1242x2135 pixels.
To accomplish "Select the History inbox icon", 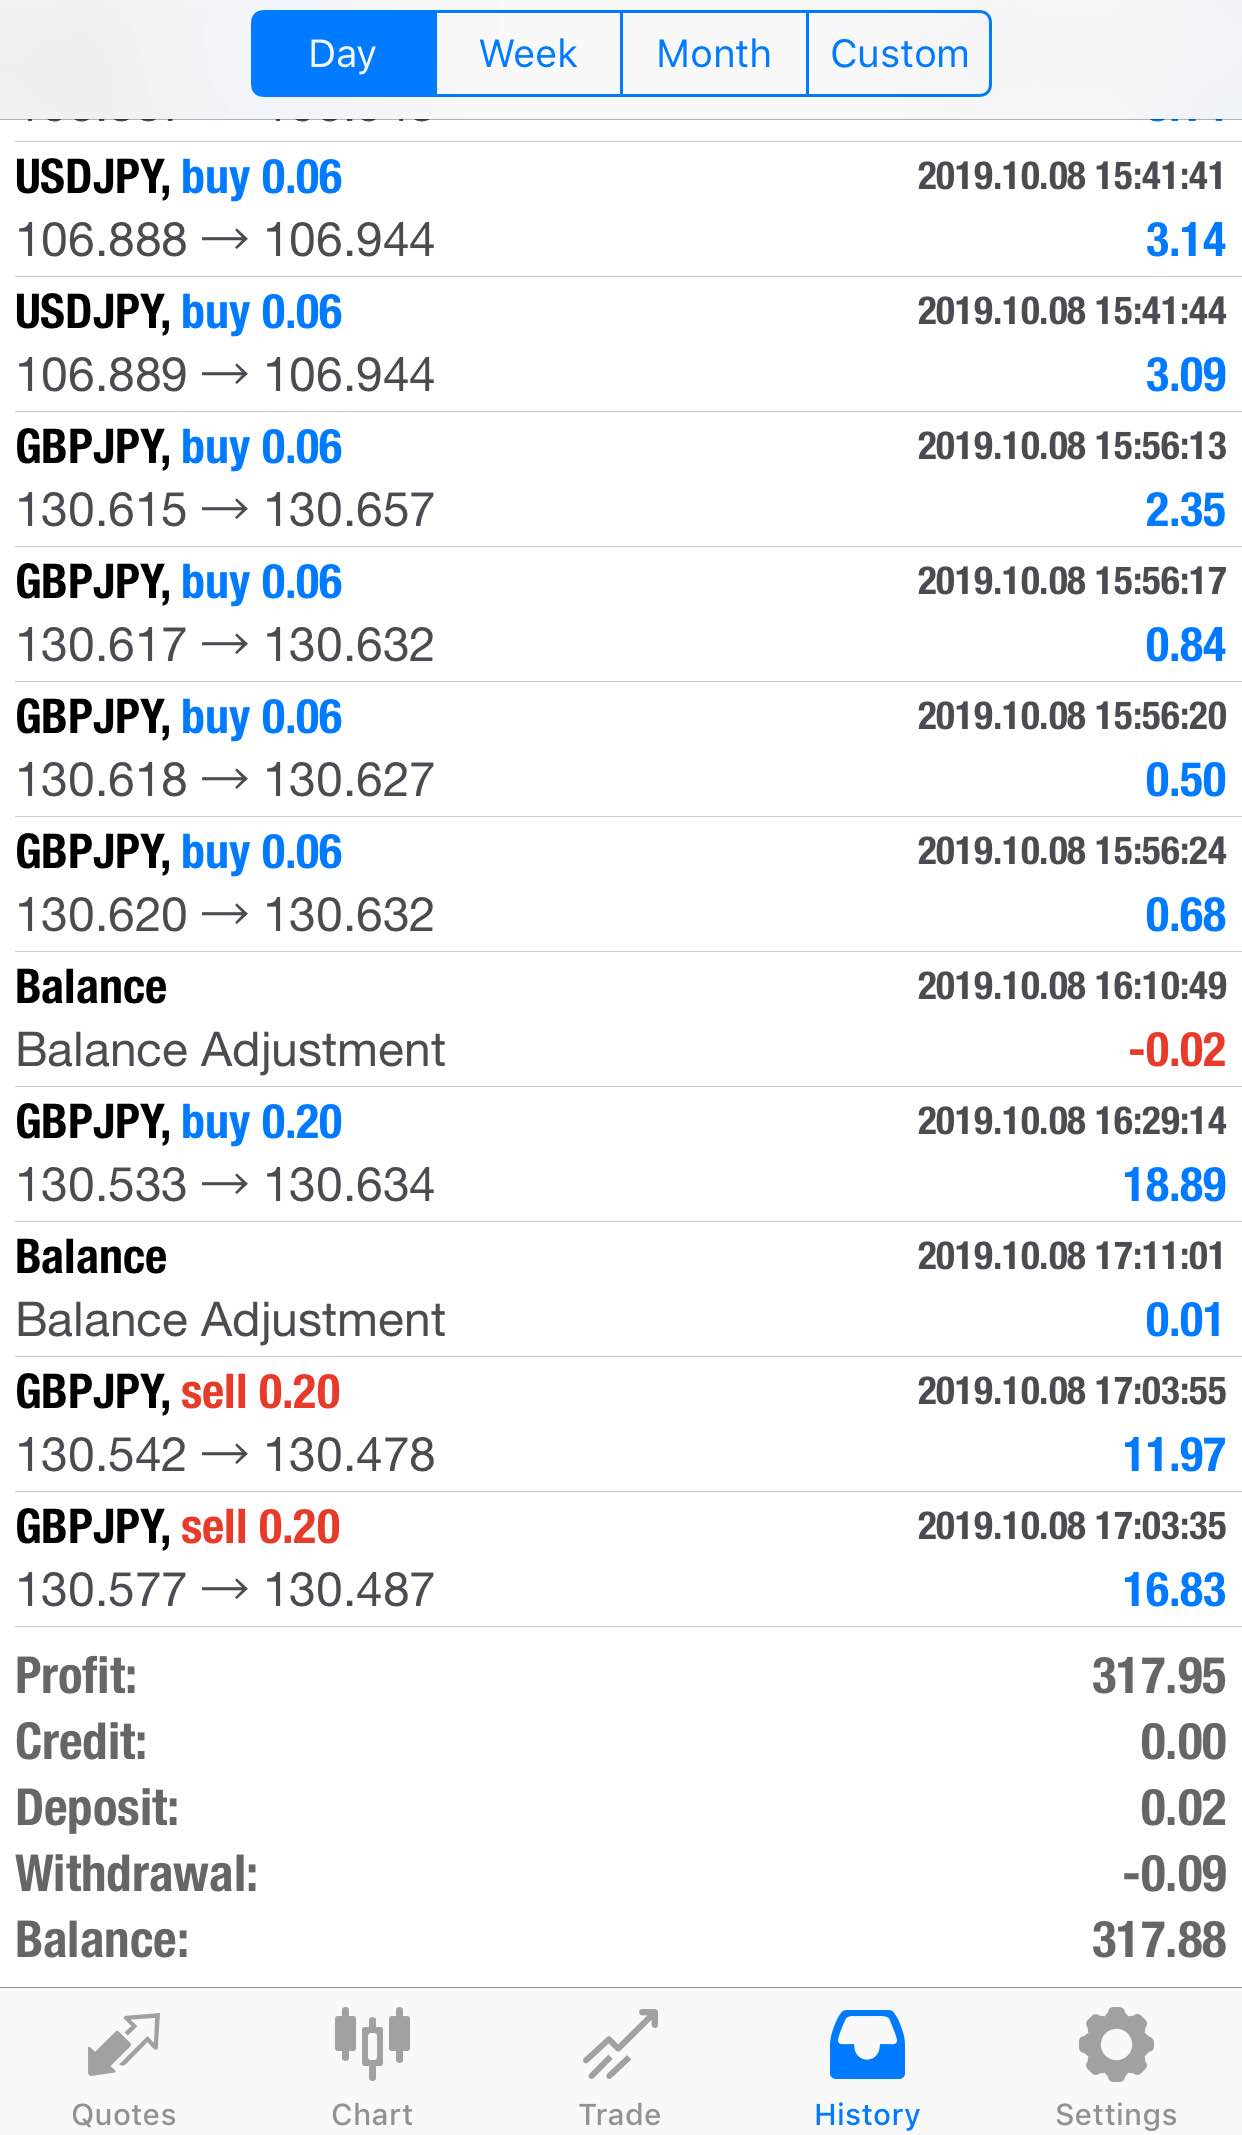I will coord(867,2044).
